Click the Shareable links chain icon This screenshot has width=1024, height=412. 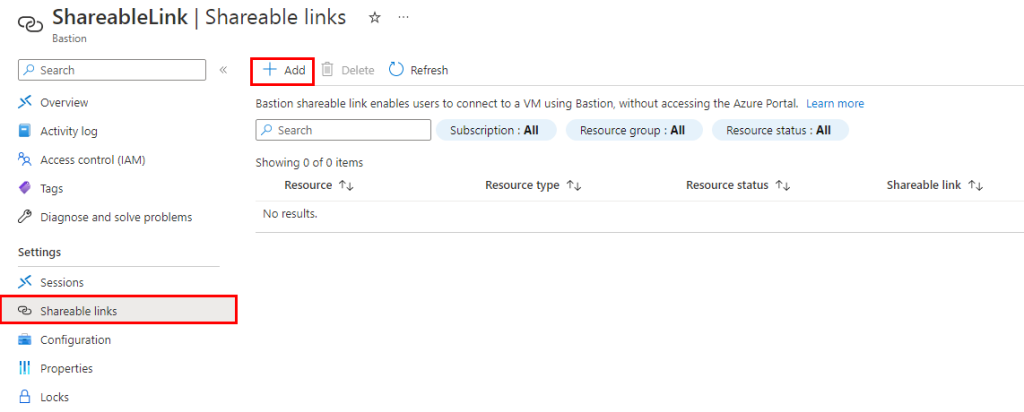coord(25,311)
